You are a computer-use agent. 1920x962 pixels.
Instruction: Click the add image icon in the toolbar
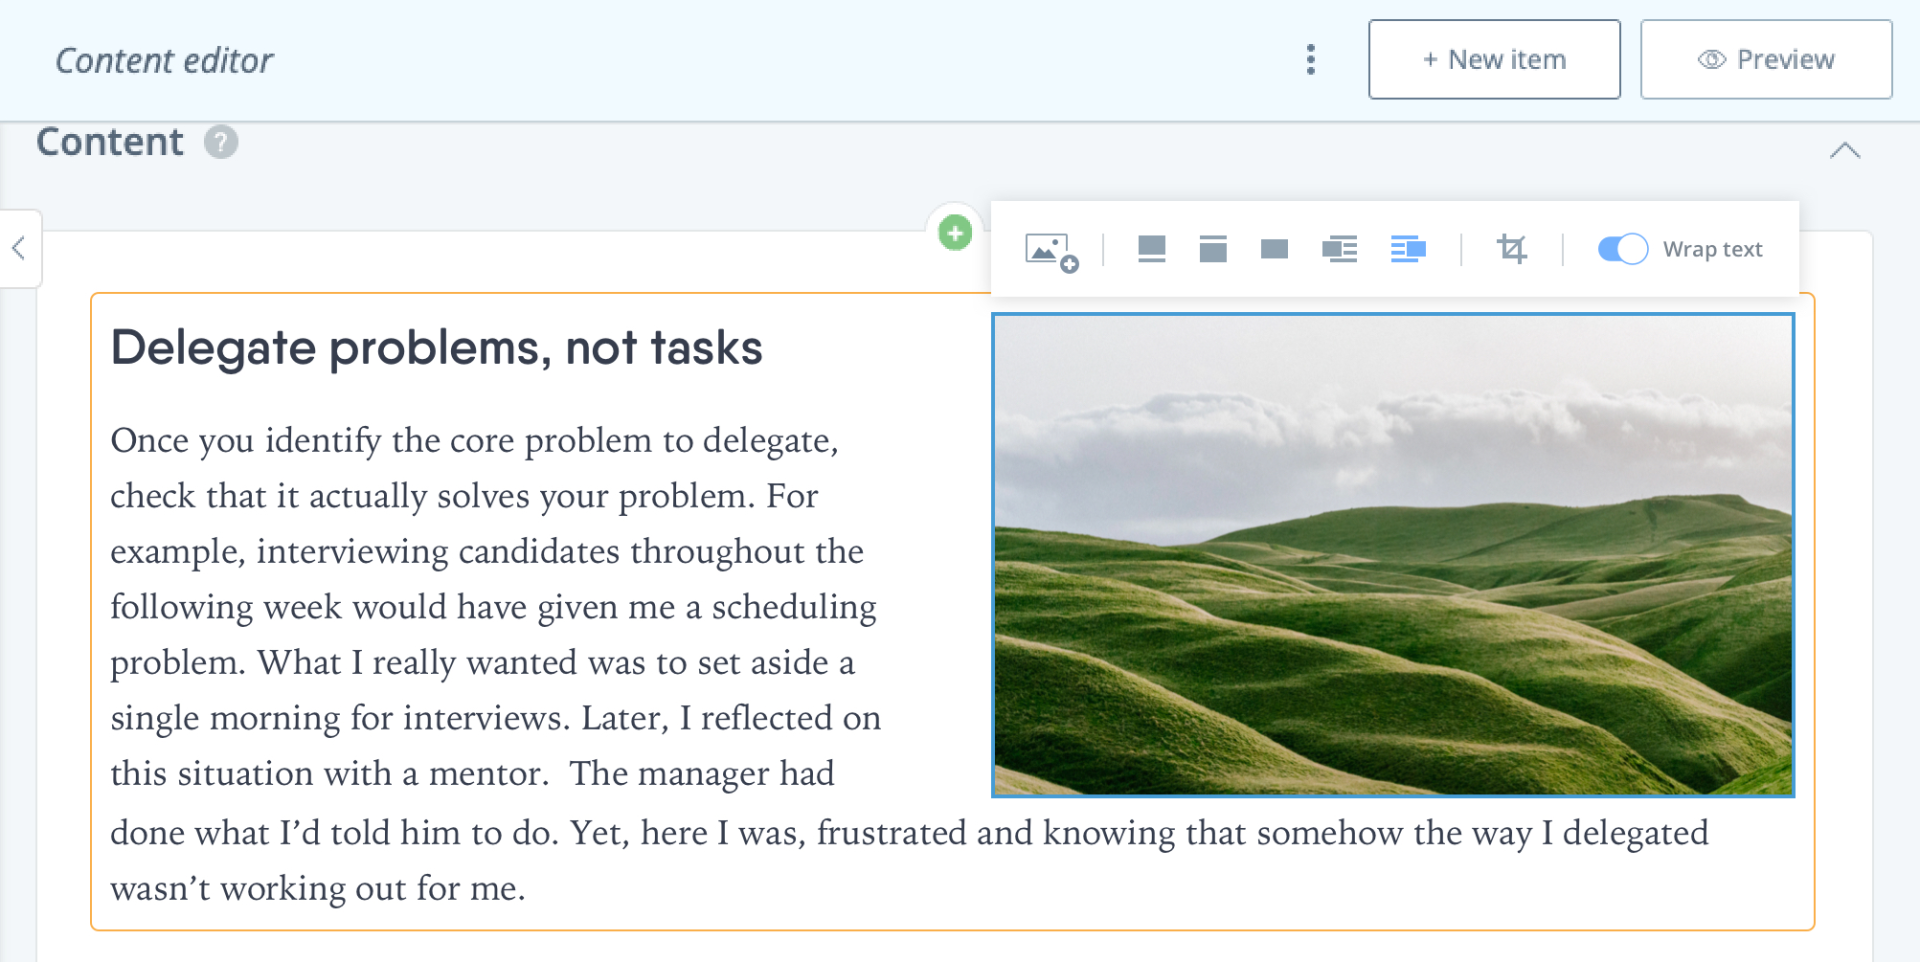(1051, 251)
